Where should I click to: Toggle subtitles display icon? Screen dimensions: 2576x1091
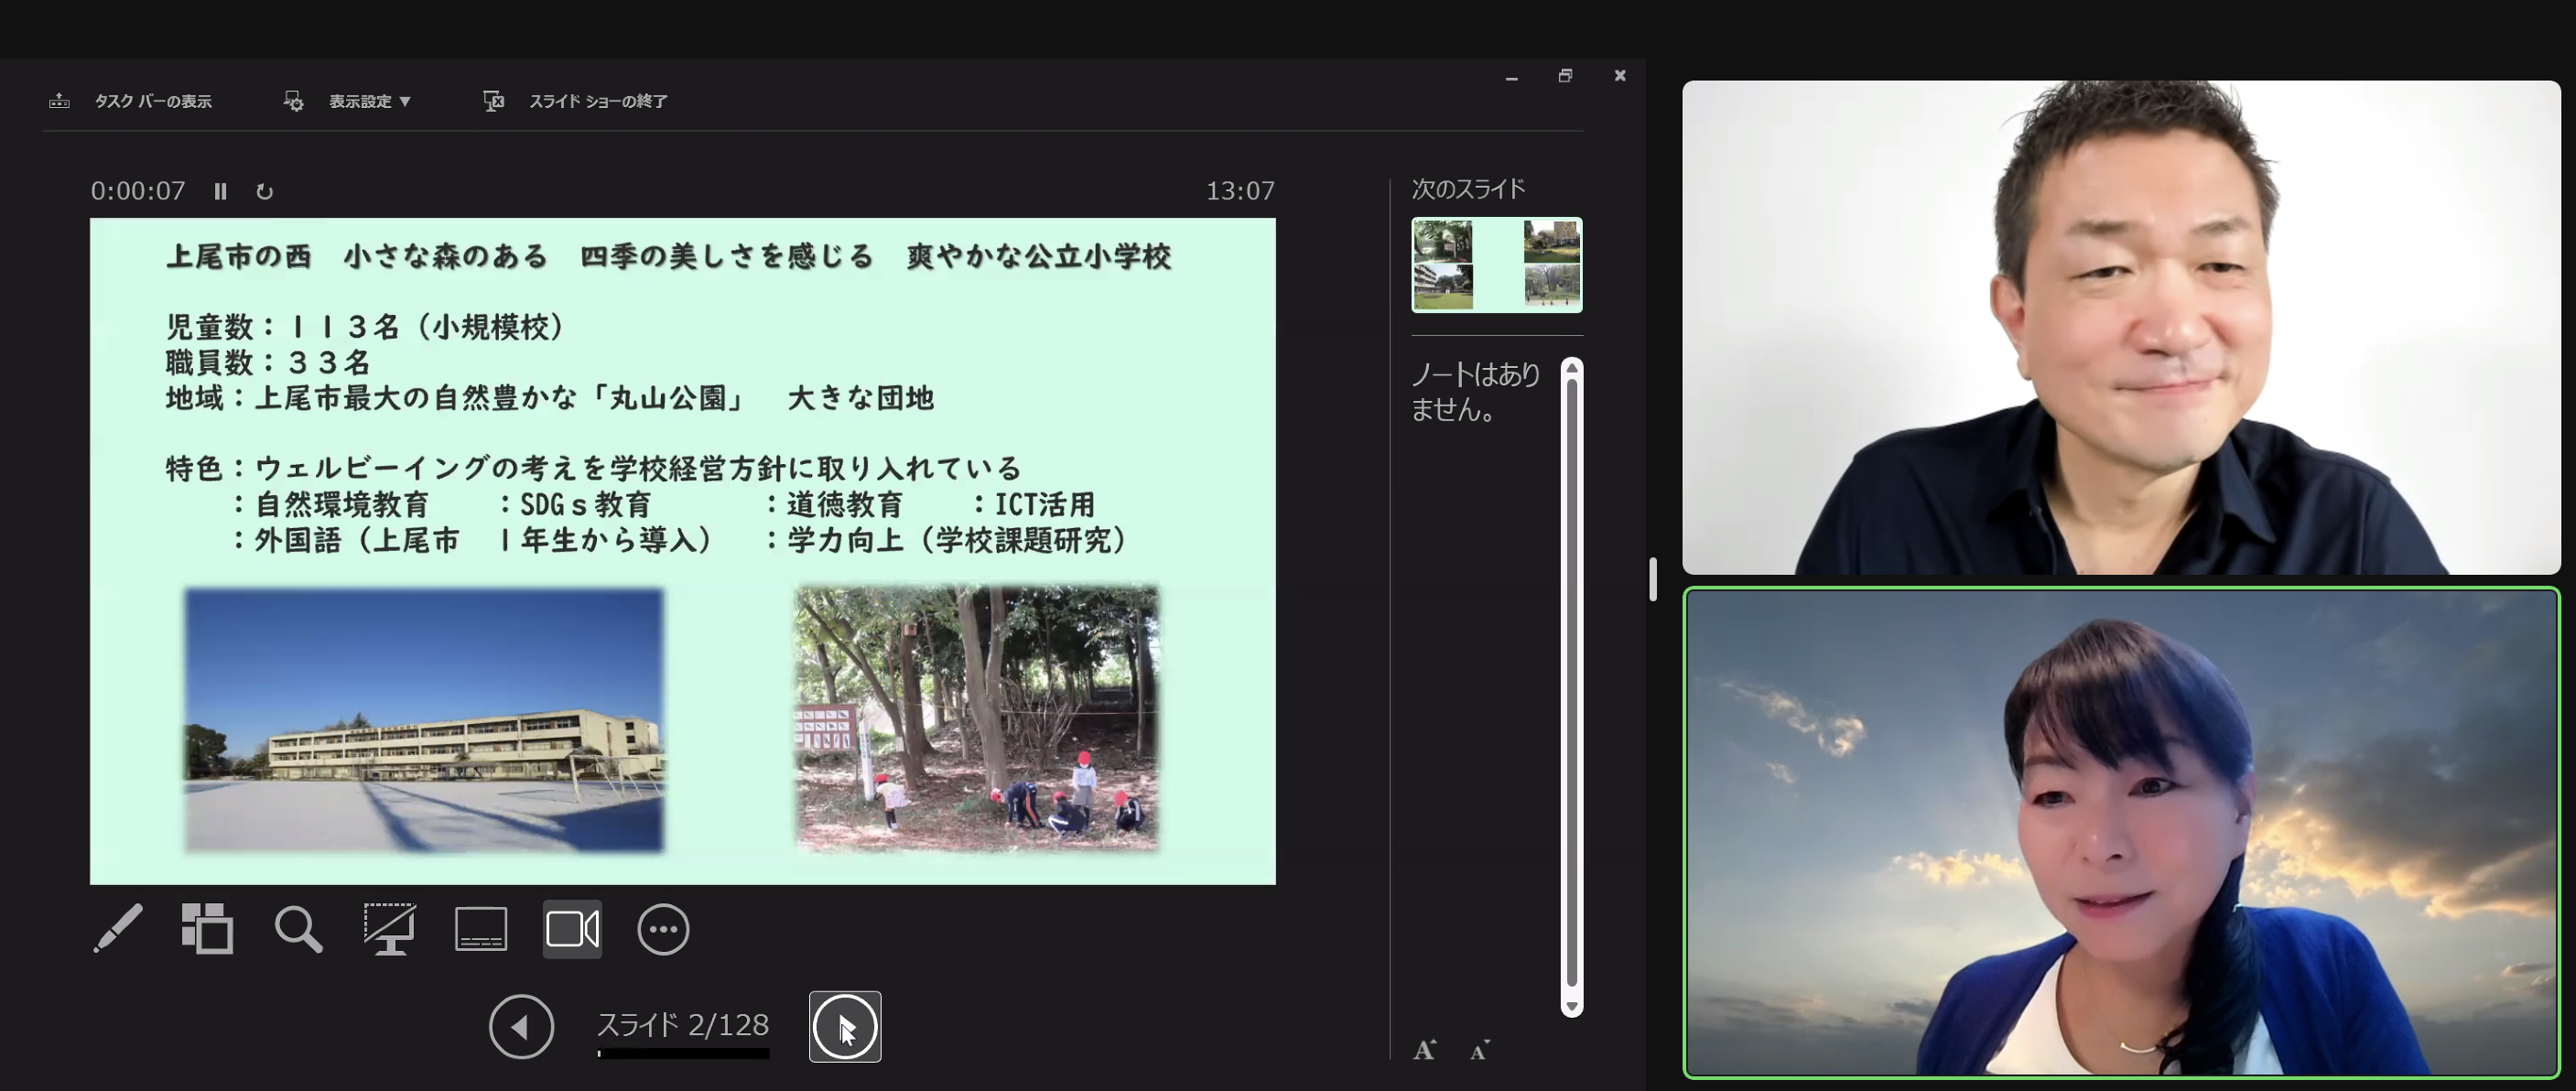pos(481,929)
